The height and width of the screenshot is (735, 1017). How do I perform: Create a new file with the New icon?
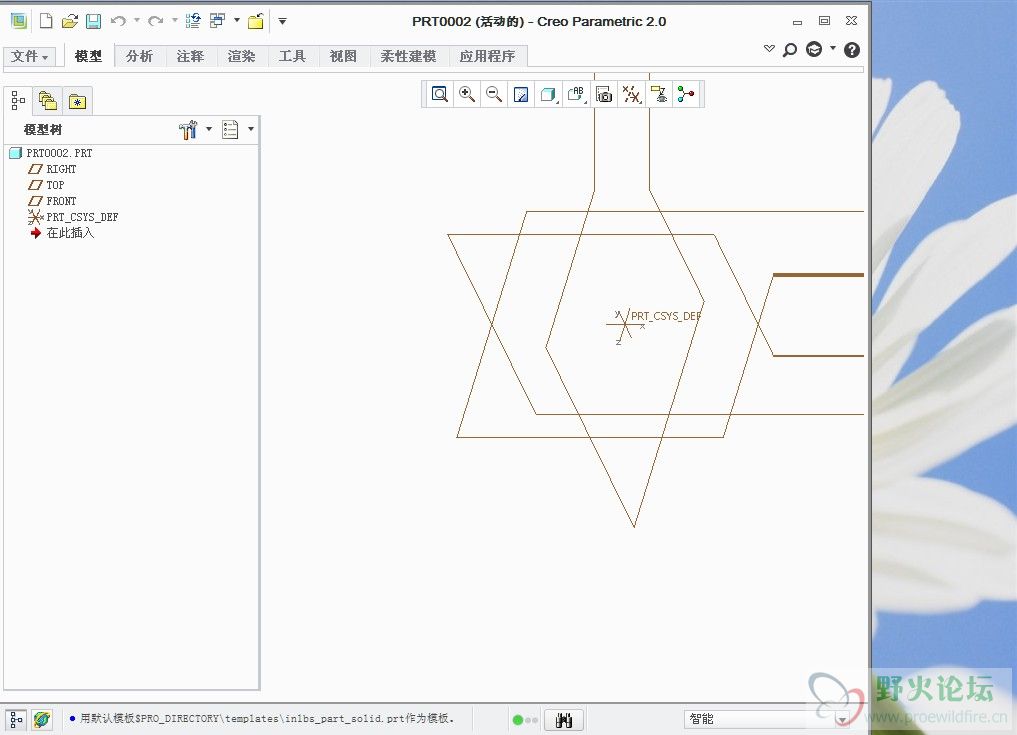click(x=46, y=21)
